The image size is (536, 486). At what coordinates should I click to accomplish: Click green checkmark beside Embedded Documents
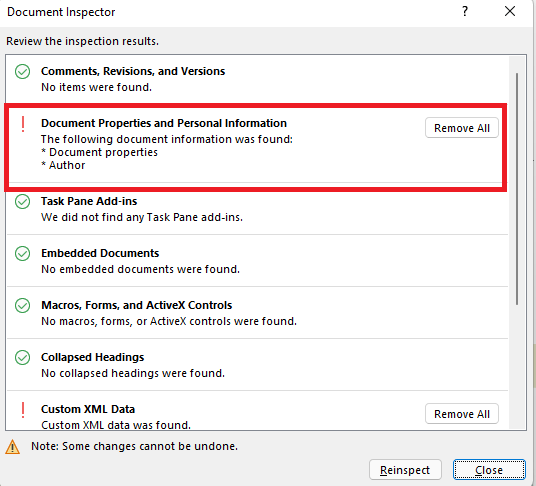(x=23, y=253)
